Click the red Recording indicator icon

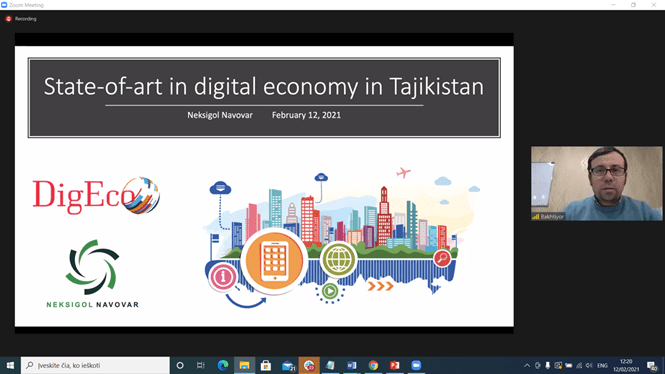[8, 19]
